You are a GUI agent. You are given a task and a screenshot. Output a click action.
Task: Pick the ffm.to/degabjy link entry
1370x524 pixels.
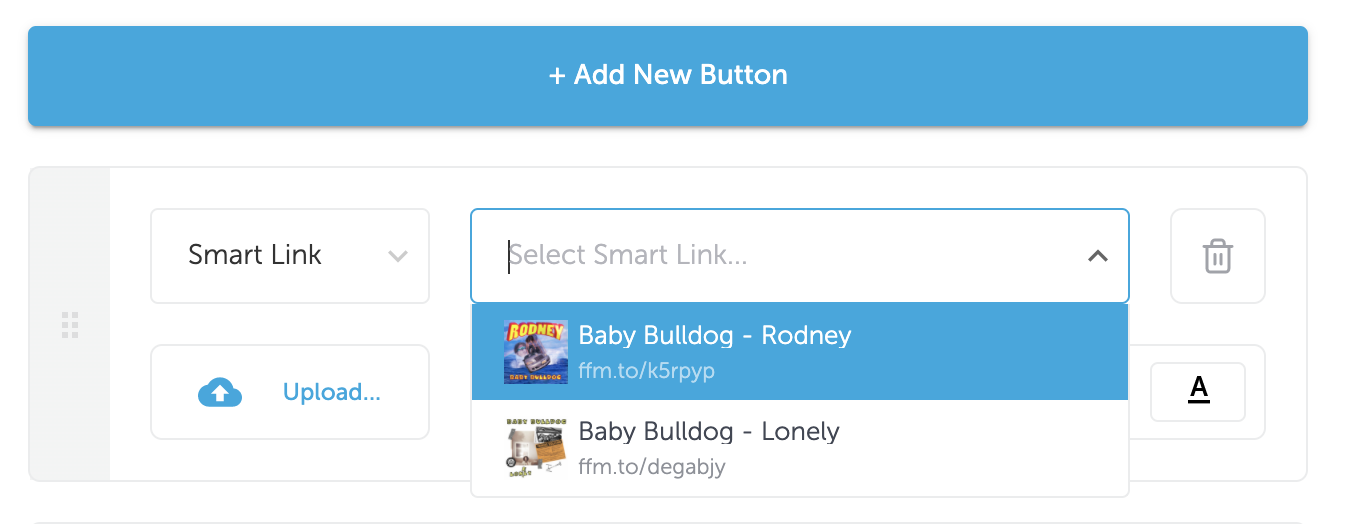pyautogui.click(x=652, y=467)
